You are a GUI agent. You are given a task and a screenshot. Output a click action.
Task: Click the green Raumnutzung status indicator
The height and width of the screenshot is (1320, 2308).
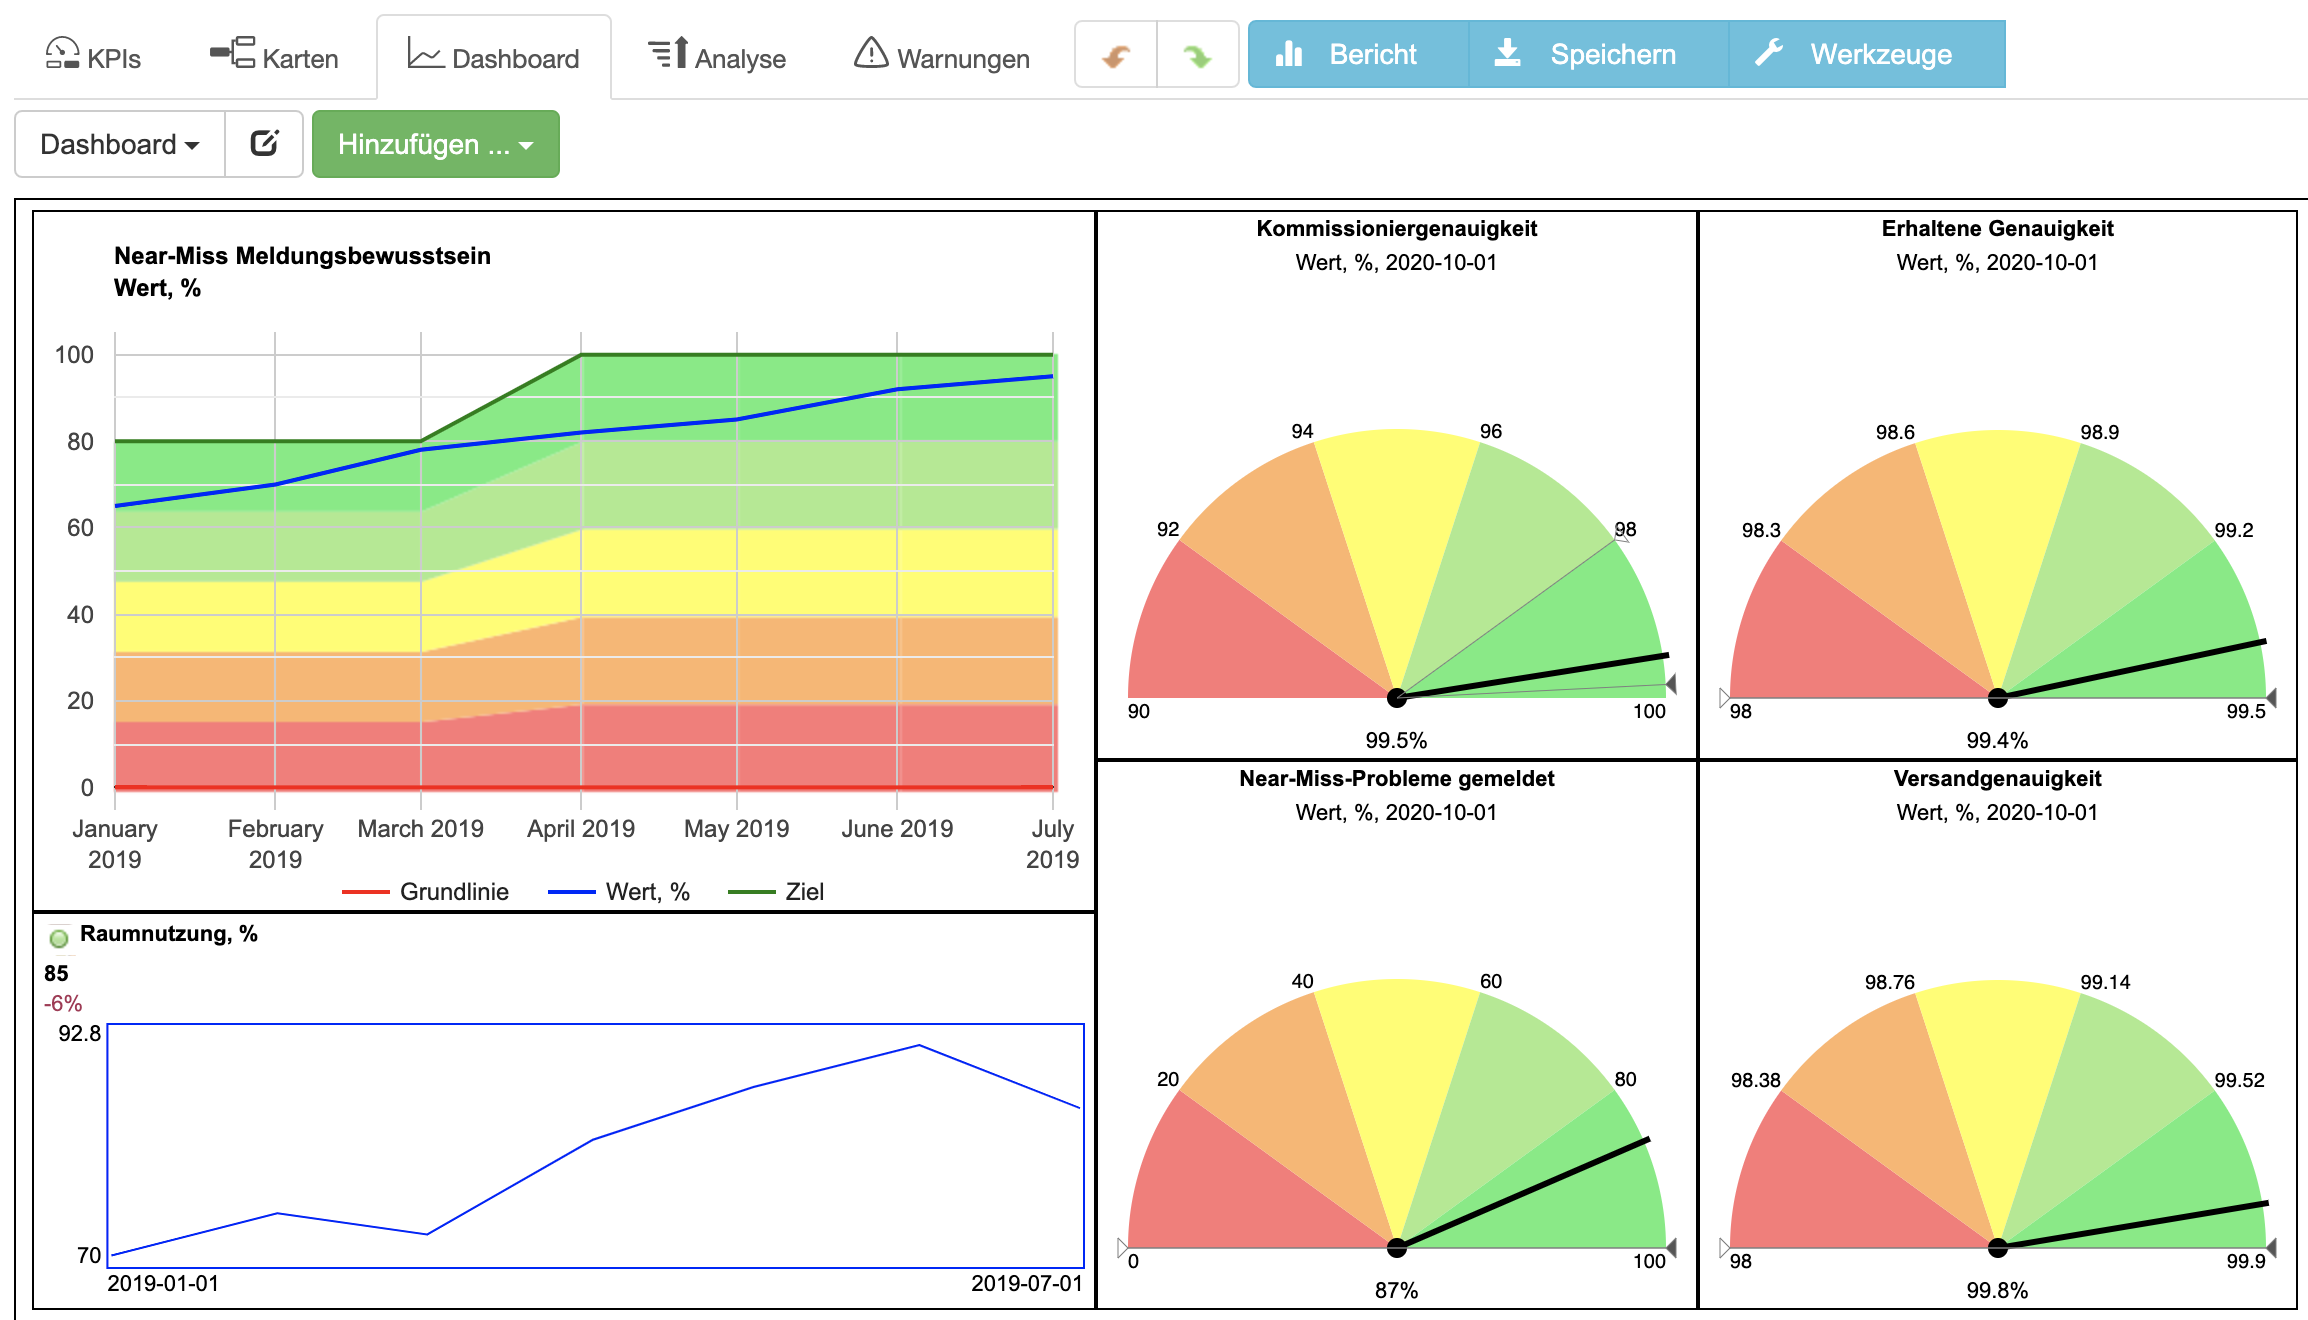(x=59, y=938)
